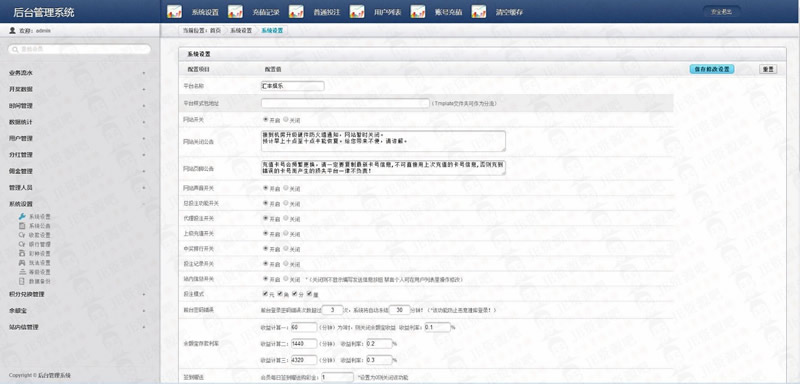
Task: Expand the 业务流水 sidebar section arrow
Action: pyautogui.click(x=143, y=73)
